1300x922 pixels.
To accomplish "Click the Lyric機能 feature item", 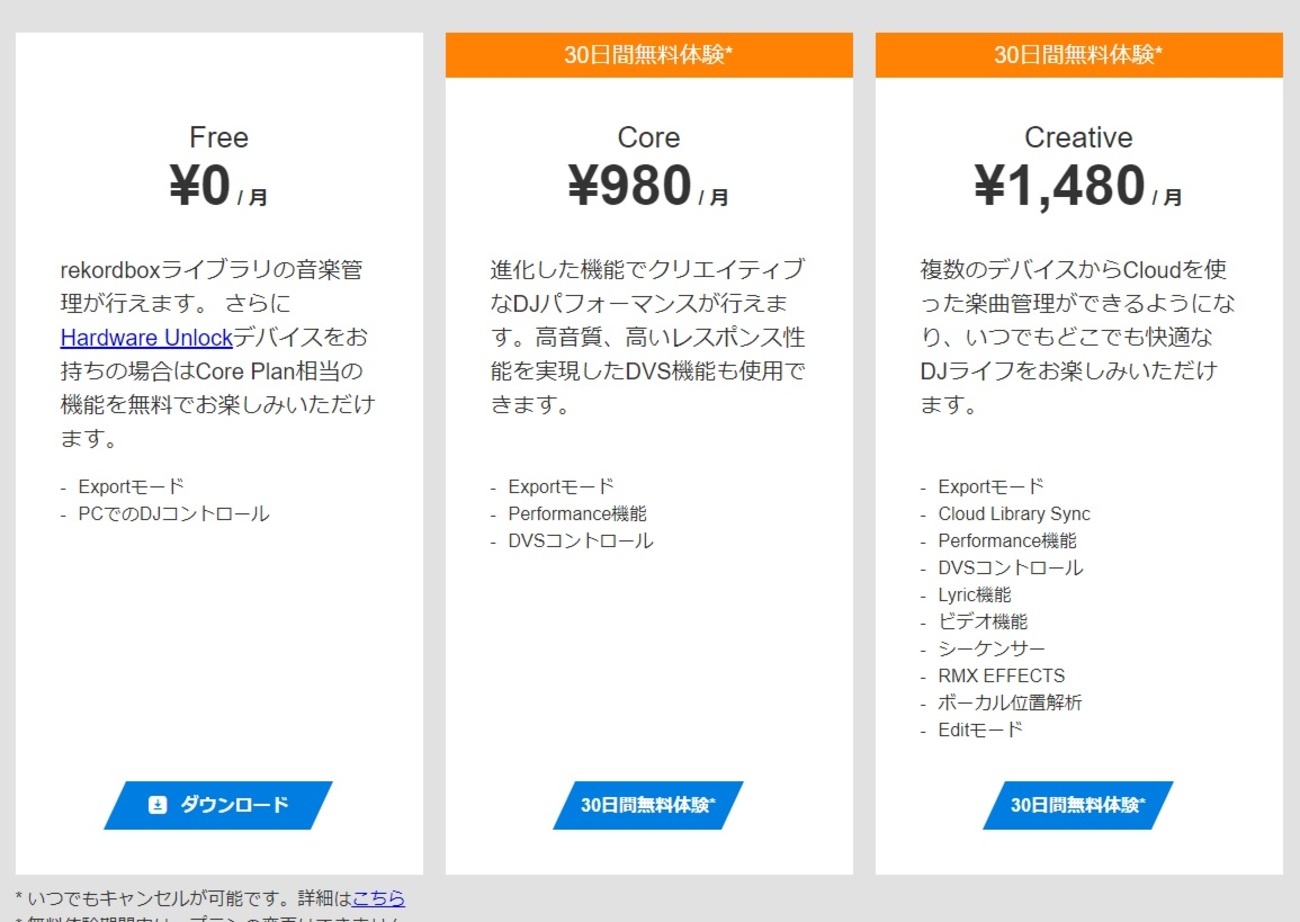I will [974, 595].
